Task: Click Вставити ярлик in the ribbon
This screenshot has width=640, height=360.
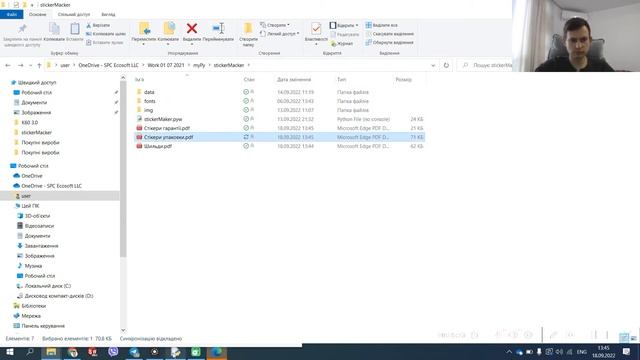Action: click(x=104, y=42)
